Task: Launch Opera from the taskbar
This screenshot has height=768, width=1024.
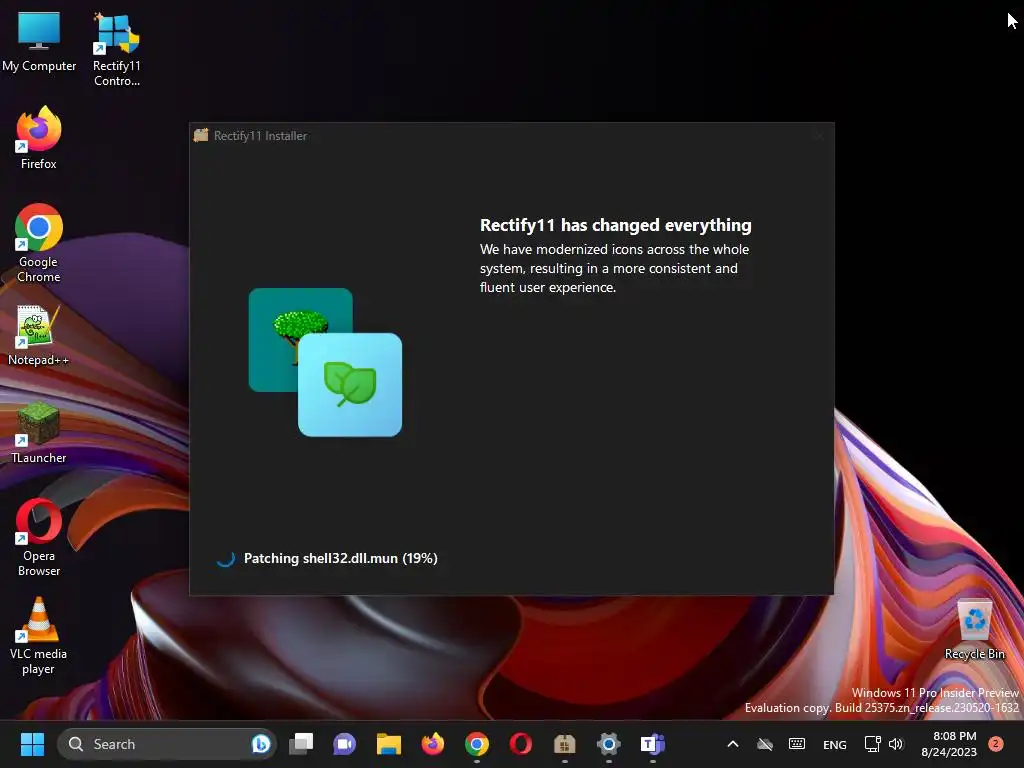Action: (x=520, y=744)
